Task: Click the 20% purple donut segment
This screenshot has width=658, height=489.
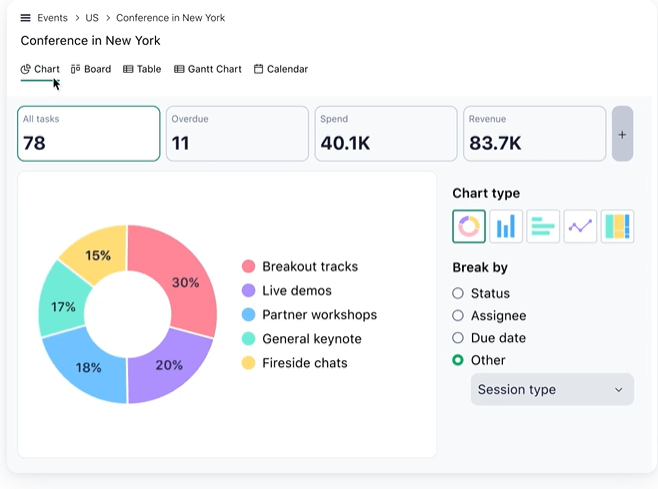Action: click(x=169, y=365)
